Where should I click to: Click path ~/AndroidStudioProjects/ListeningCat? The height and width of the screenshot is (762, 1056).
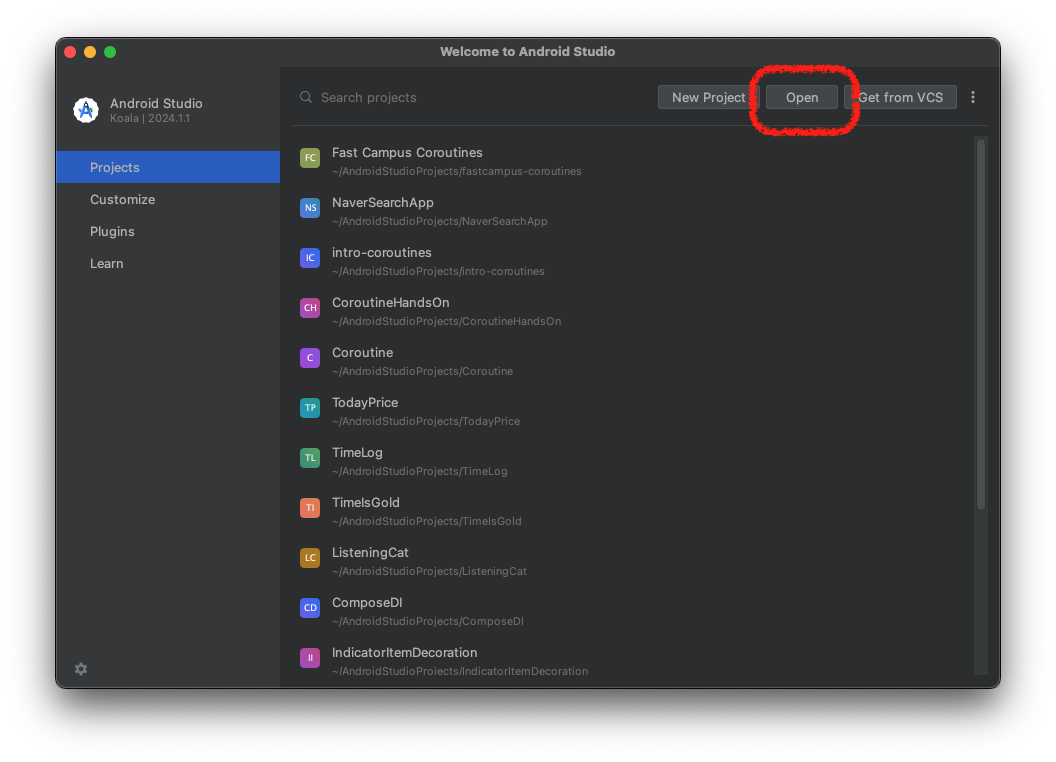[429, 571]
